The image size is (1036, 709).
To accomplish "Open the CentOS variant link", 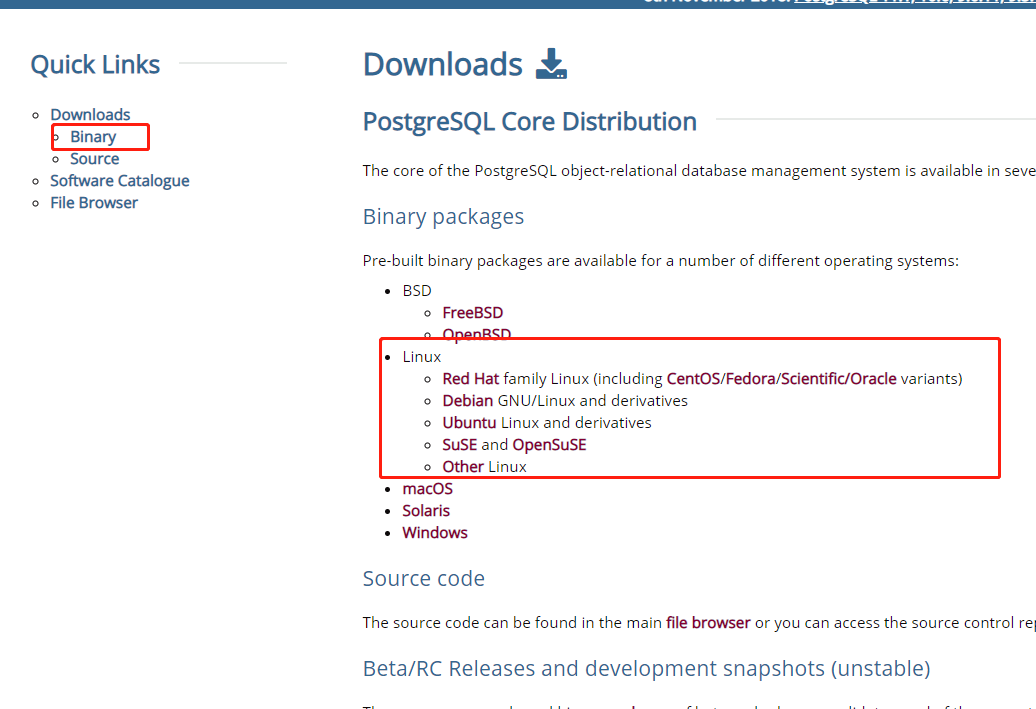I will tap(693, 379).
